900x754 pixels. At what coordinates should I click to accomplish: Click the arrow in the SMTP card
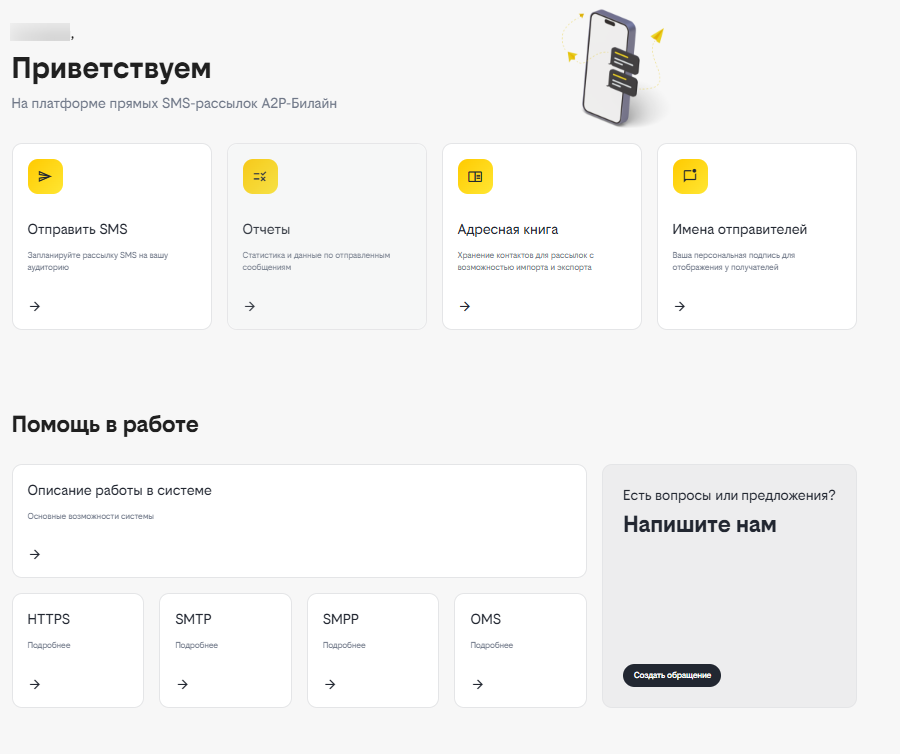183,684
